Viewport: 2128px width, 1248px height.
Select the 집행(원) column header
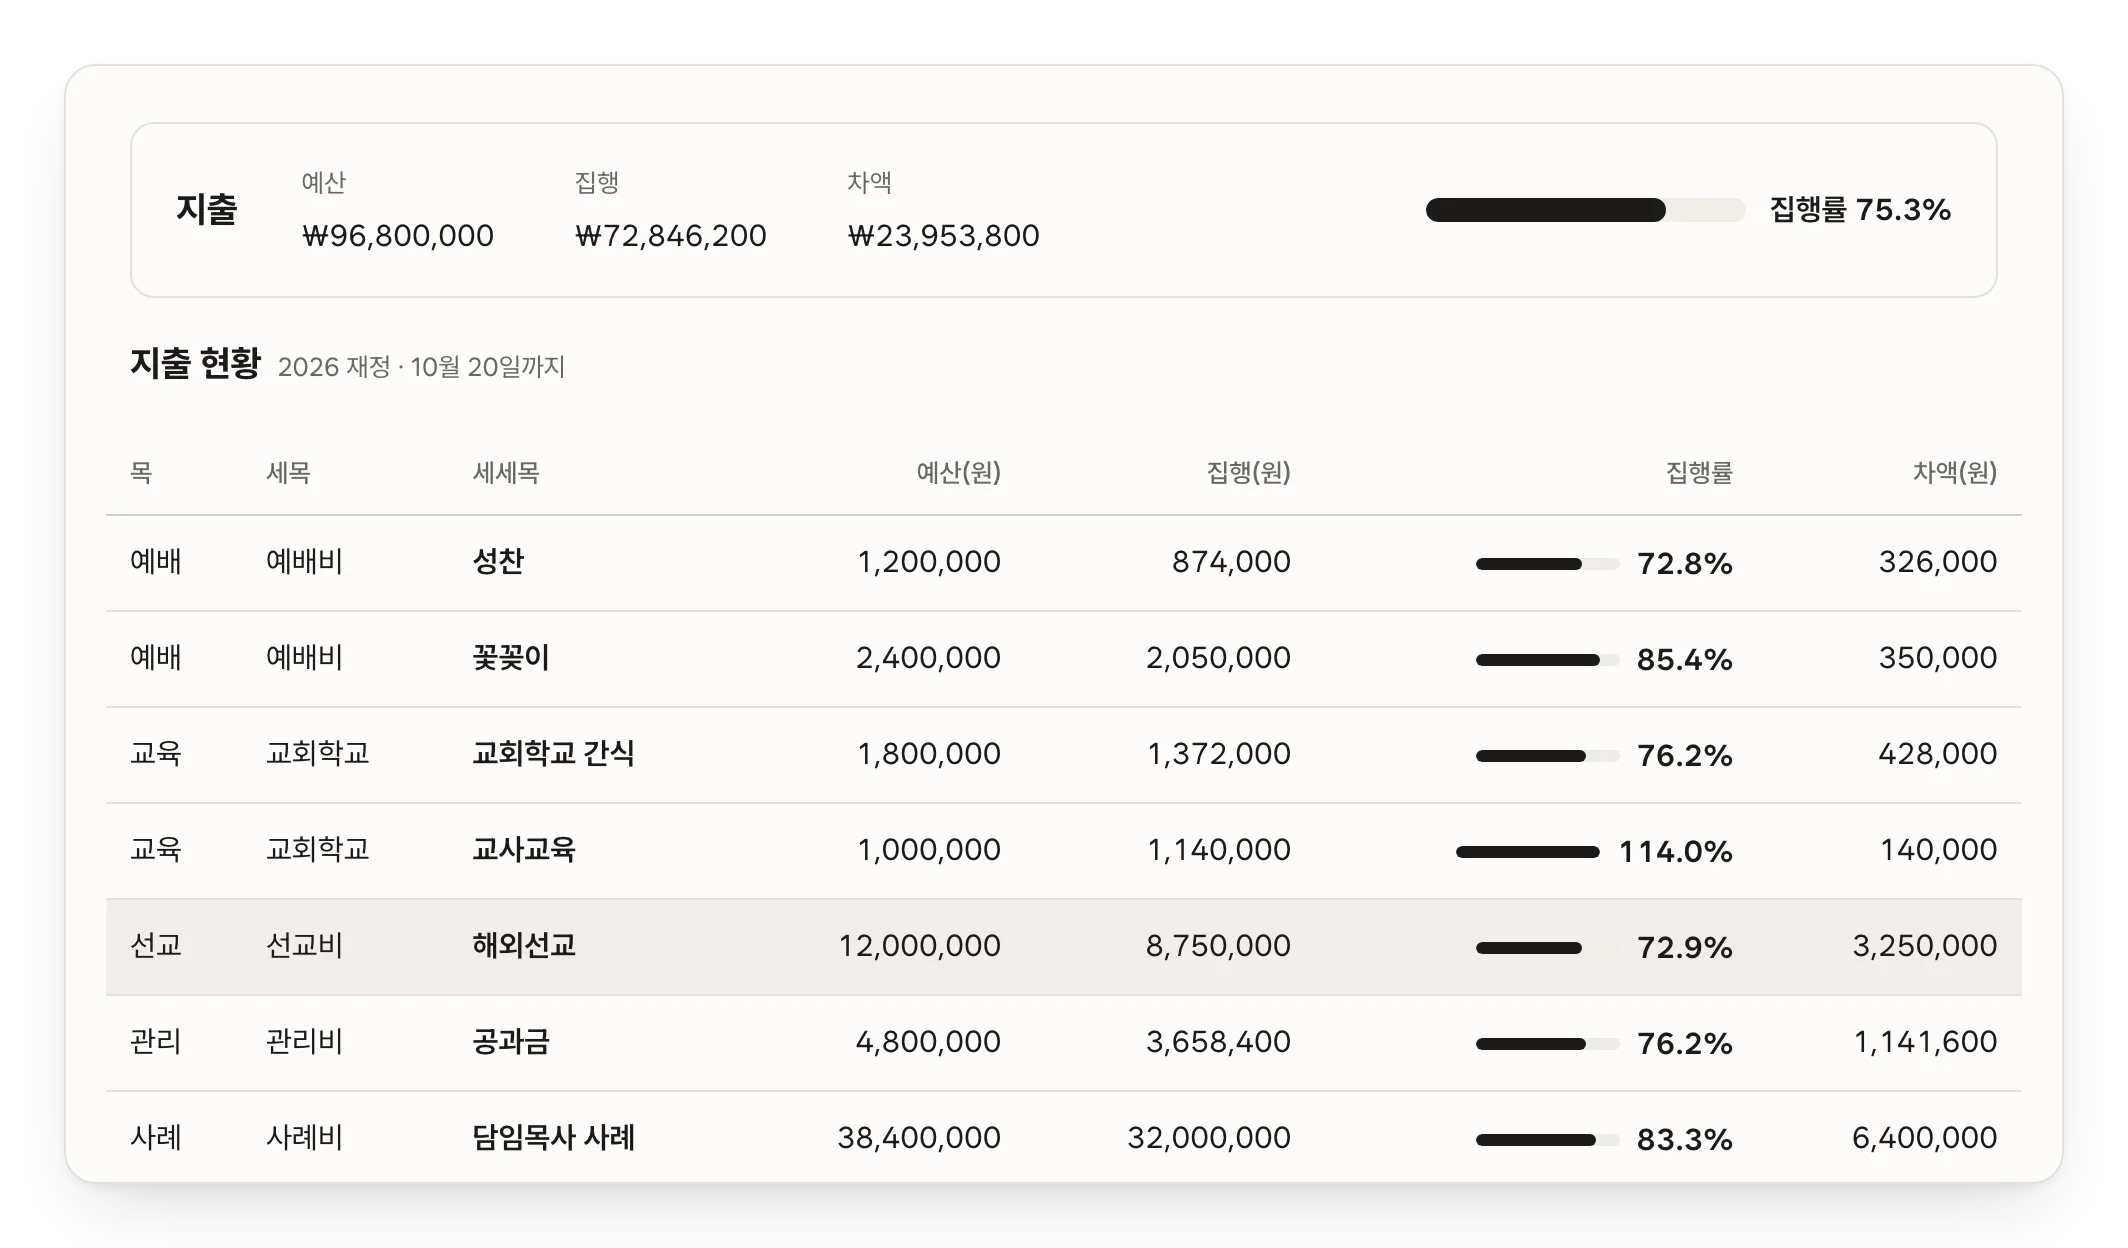pos(1248,472)
